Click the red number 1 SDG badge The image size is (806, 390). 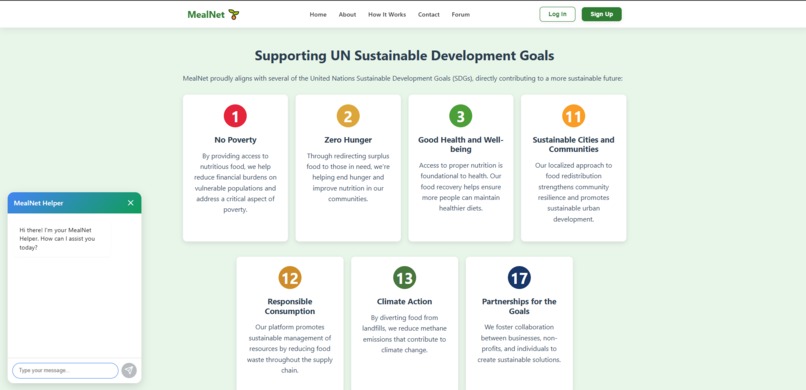[x=235, y=116]
